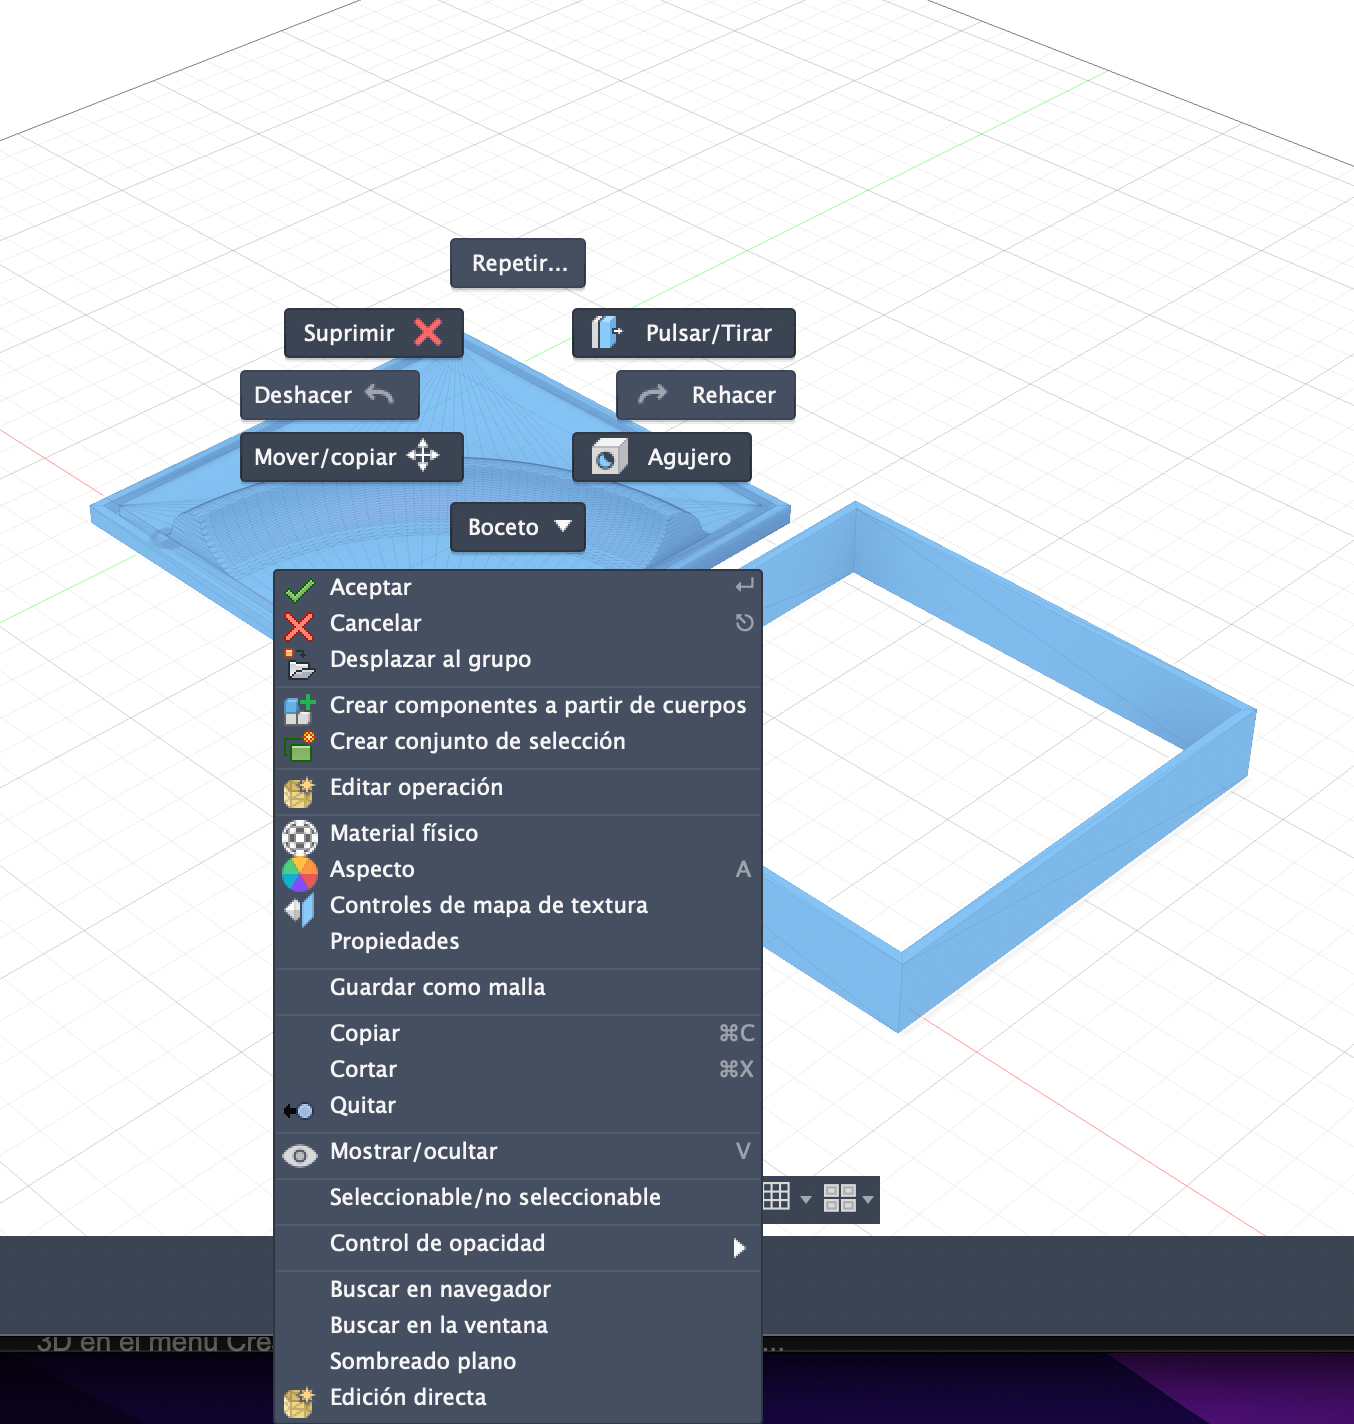
Task: Click the Repetir... button
Action: 518,263
